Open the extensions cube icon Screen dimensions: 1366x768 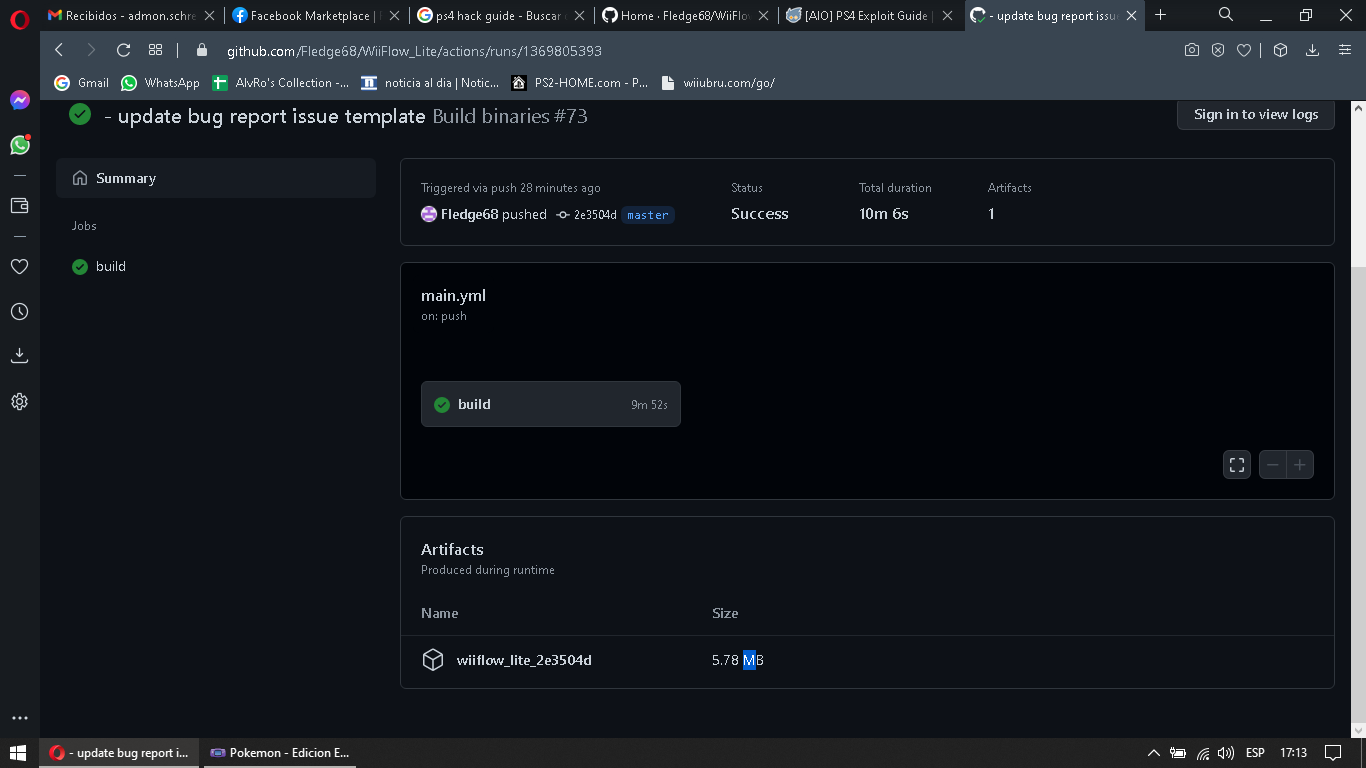pyautogui.click(x=1281, y=50)
